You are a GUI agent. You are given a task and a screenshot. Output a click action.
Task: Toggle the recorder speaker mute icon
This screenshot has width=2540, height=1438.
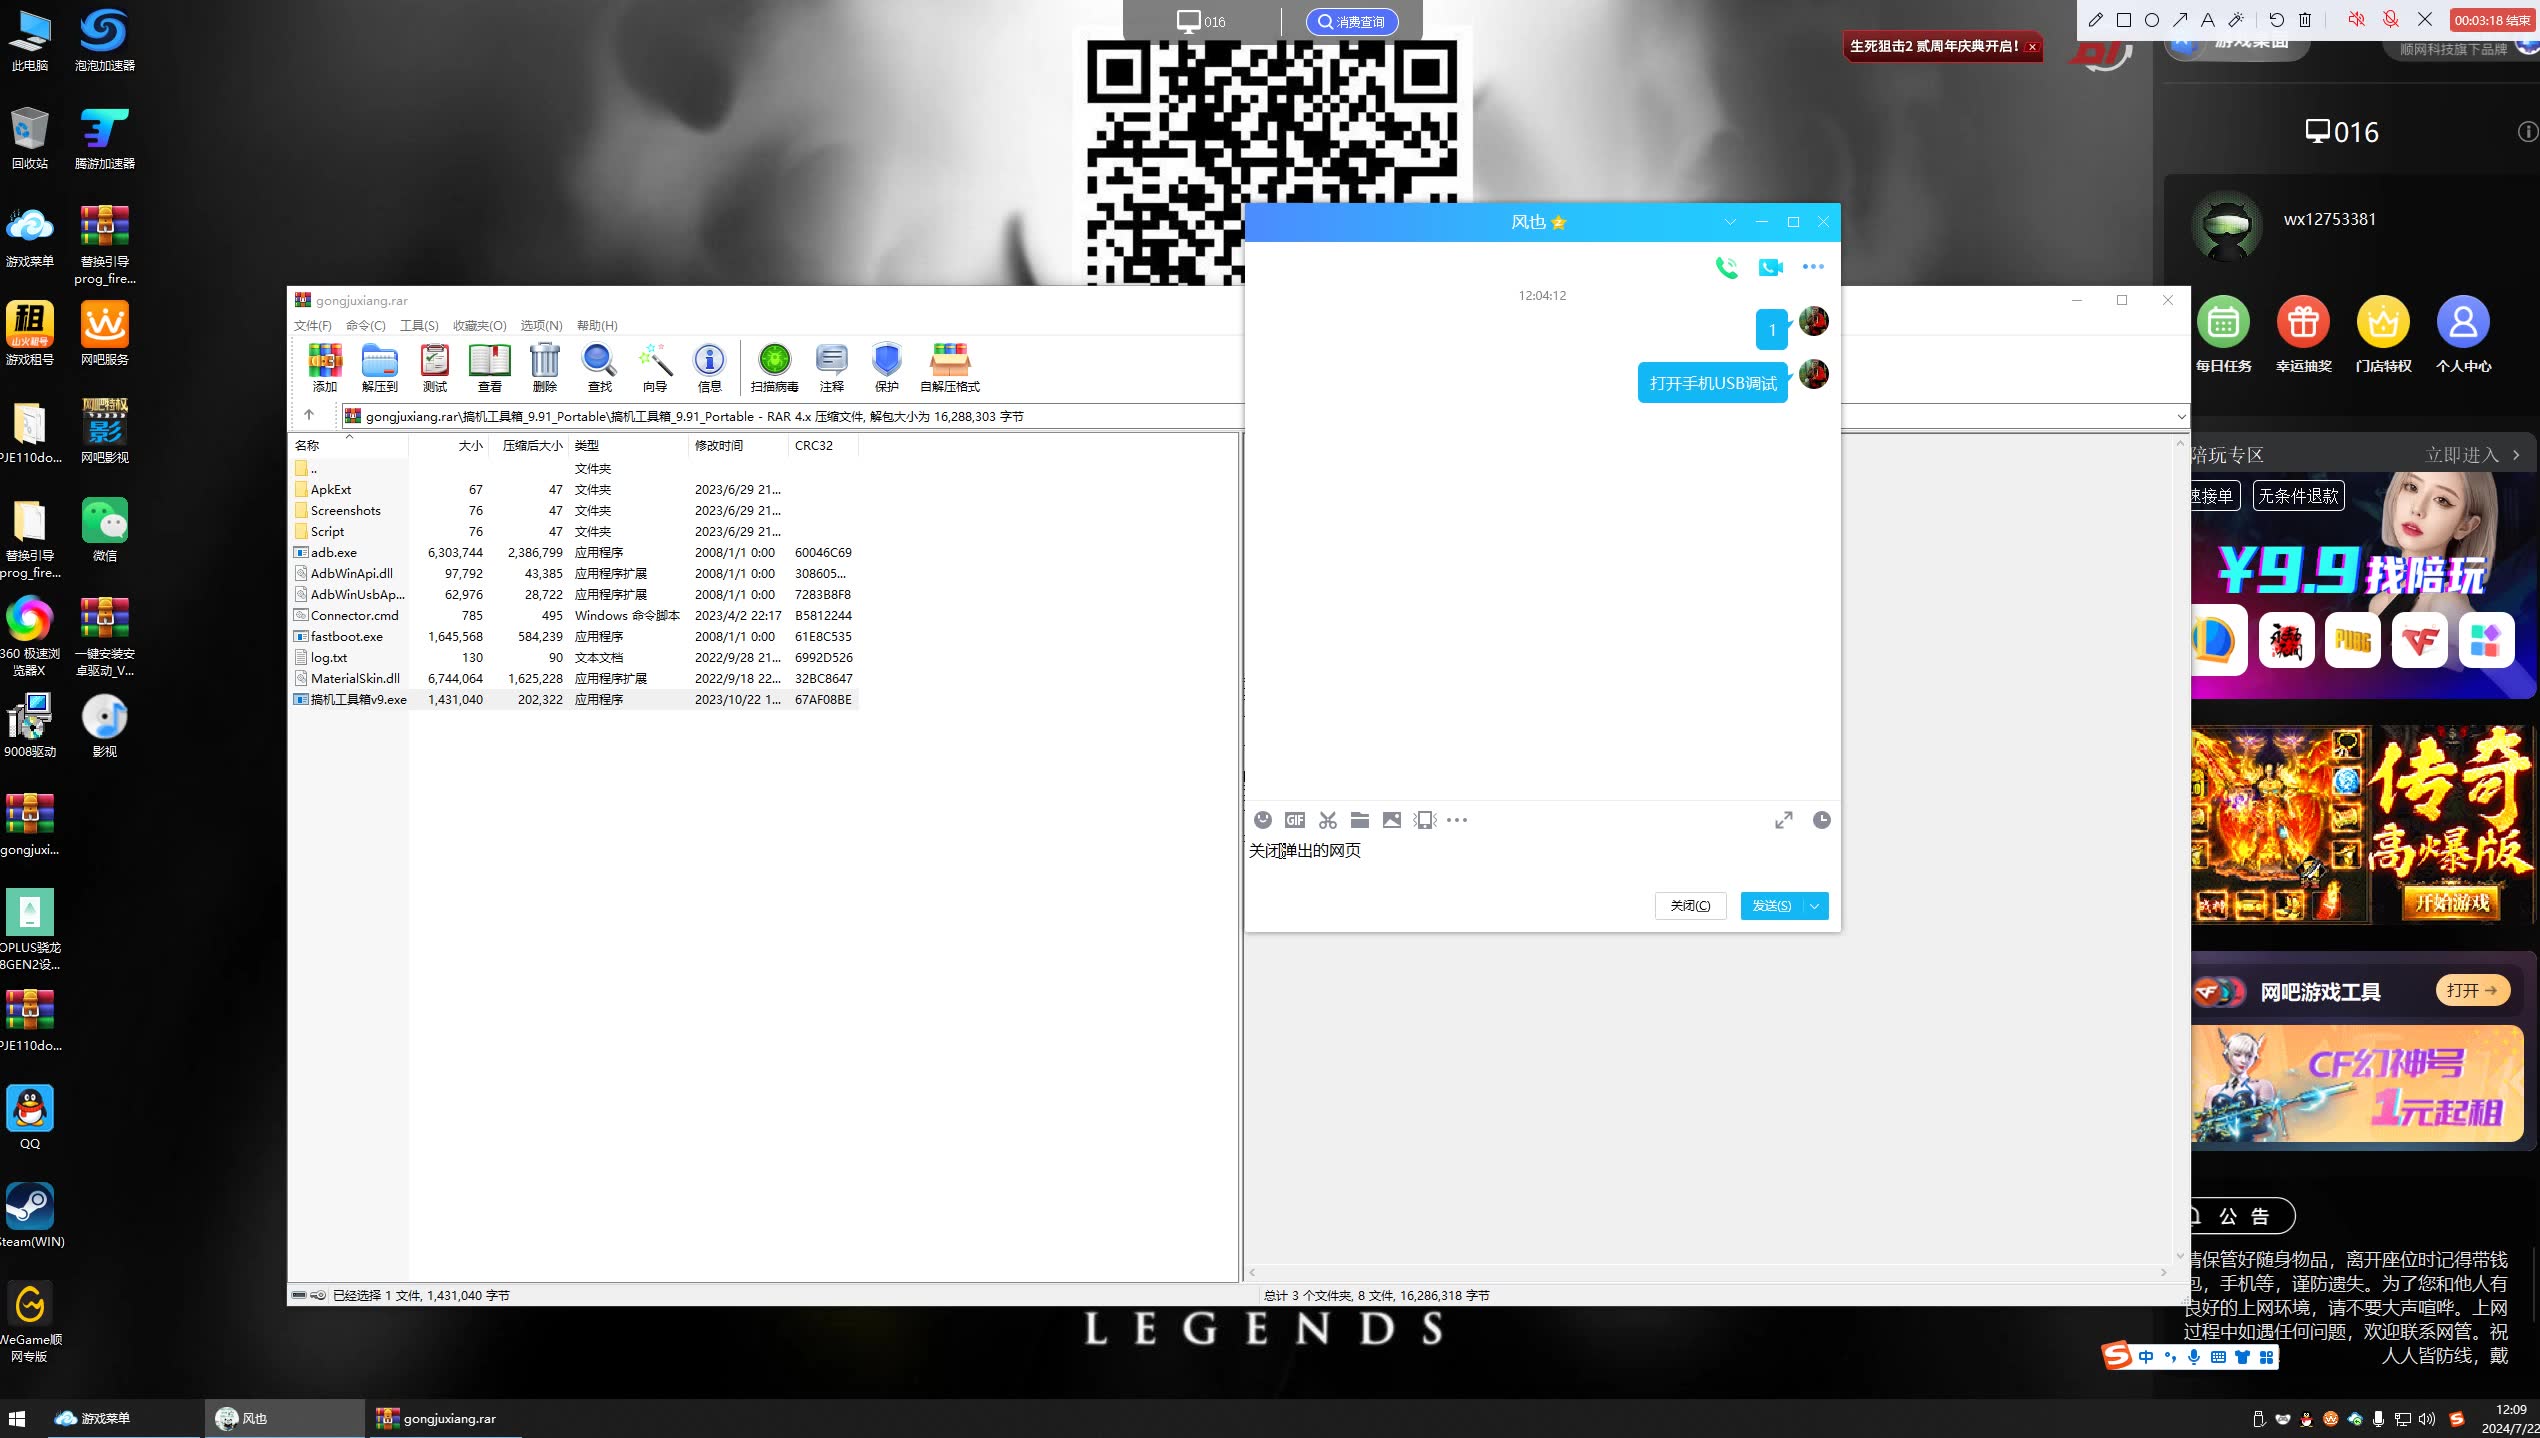click(x=2356, y=20)
